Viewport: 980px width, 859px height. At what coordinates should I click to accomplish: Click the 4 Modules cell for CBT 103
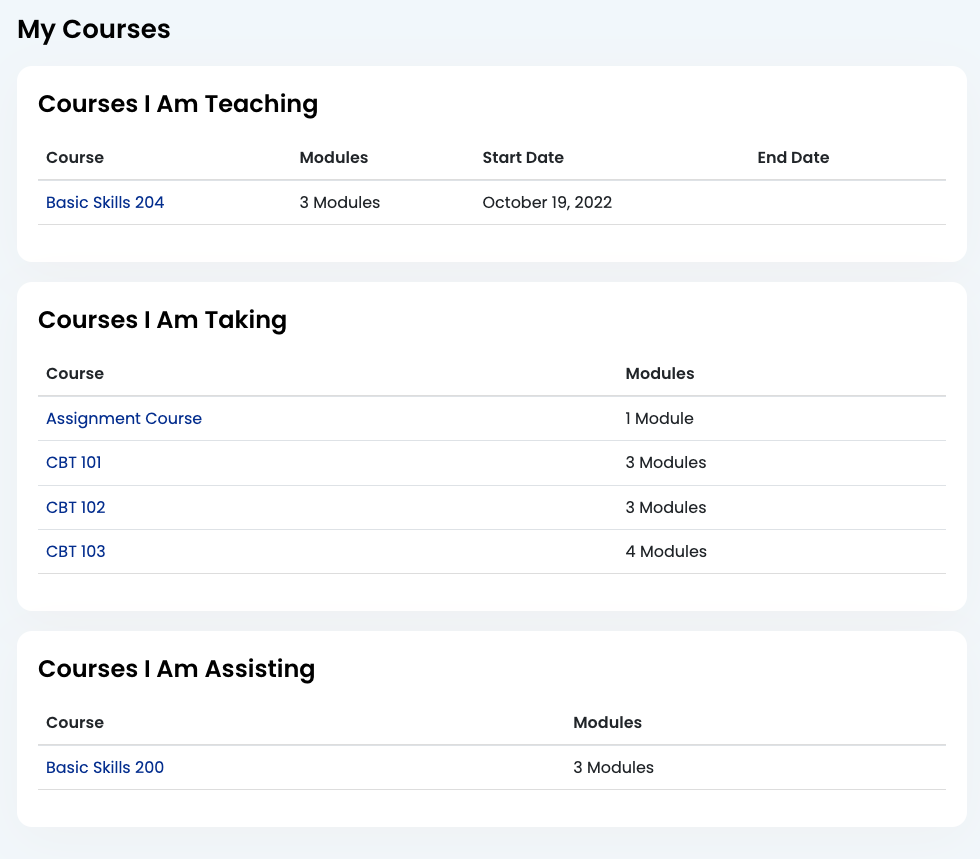(666, 551)
